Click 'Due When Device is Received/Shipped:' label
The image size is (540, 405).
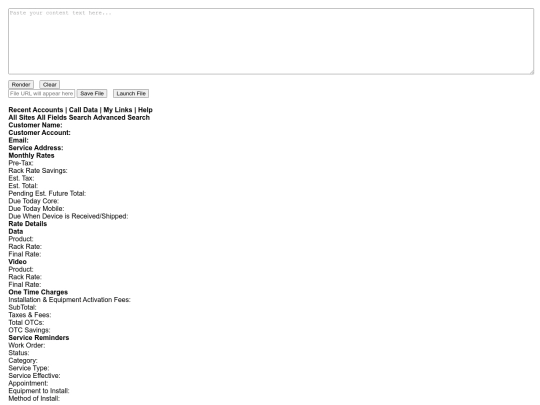click(x=68, y=216)
